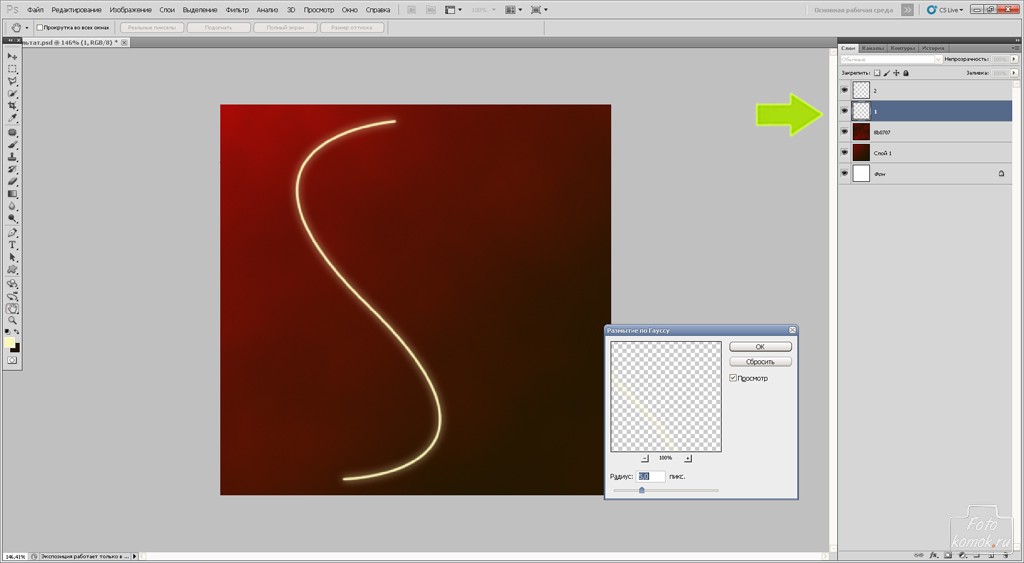
Task: Toggle visibility of the Фон layer
Action: [x=845, y=174]
